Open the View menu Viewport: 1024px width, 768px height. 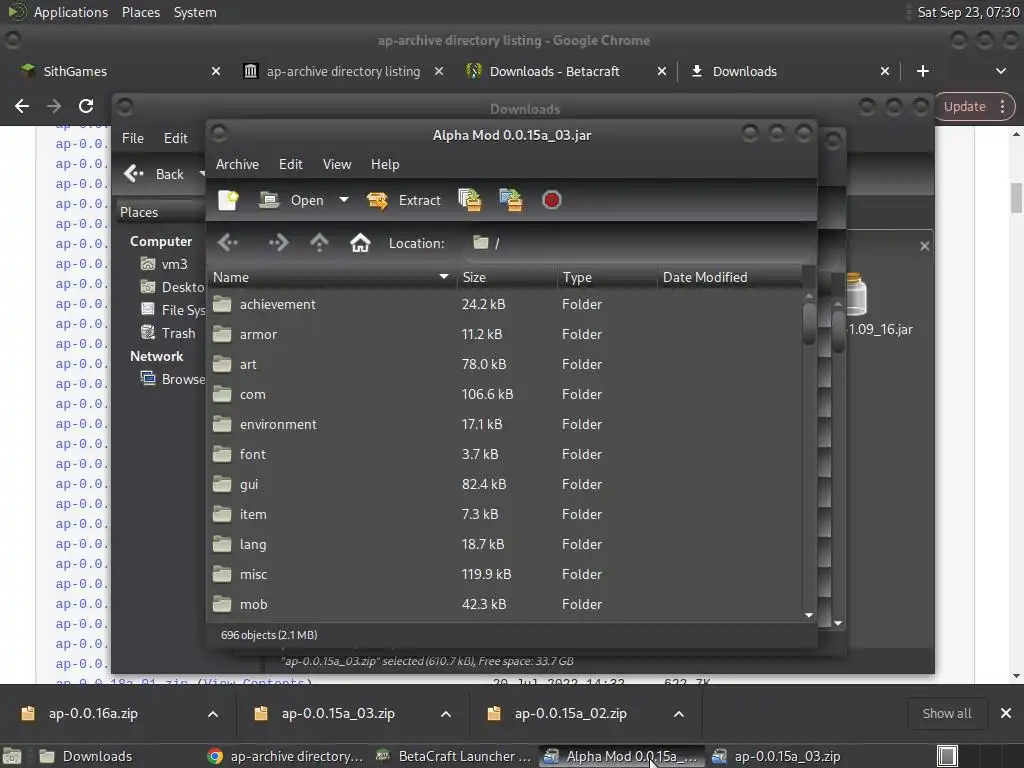tap(337, 164)
